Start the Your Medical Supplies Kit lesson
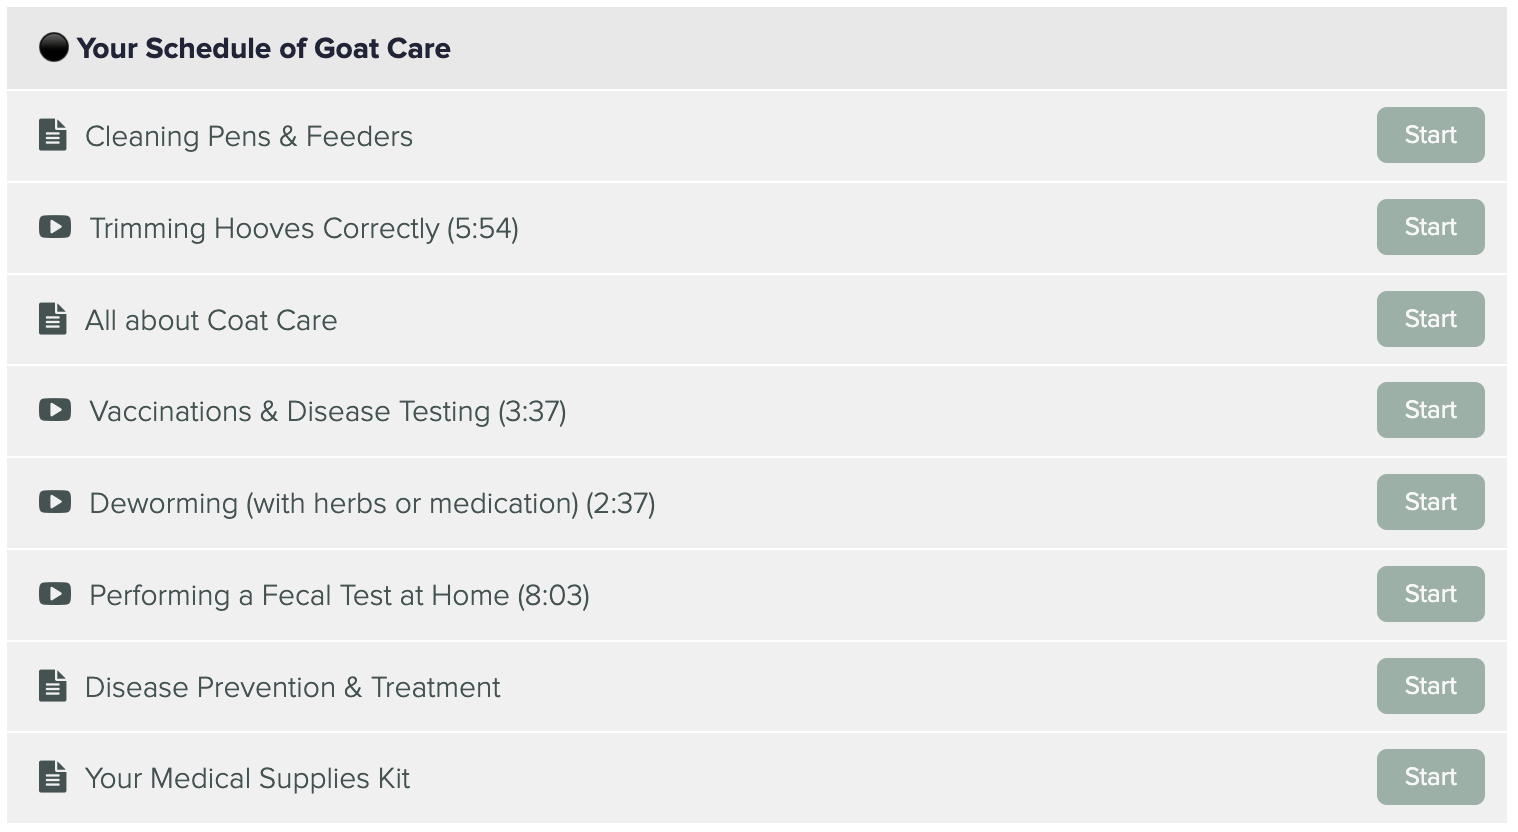This screenshot has height=832, width=1518. point(1430,777)
